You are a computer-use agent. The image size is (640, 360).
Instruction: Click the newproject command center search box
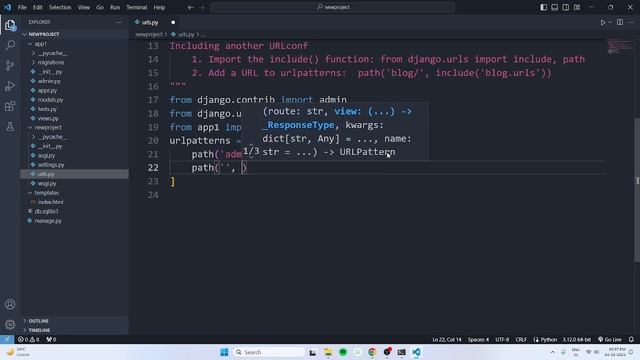point(333,7)
